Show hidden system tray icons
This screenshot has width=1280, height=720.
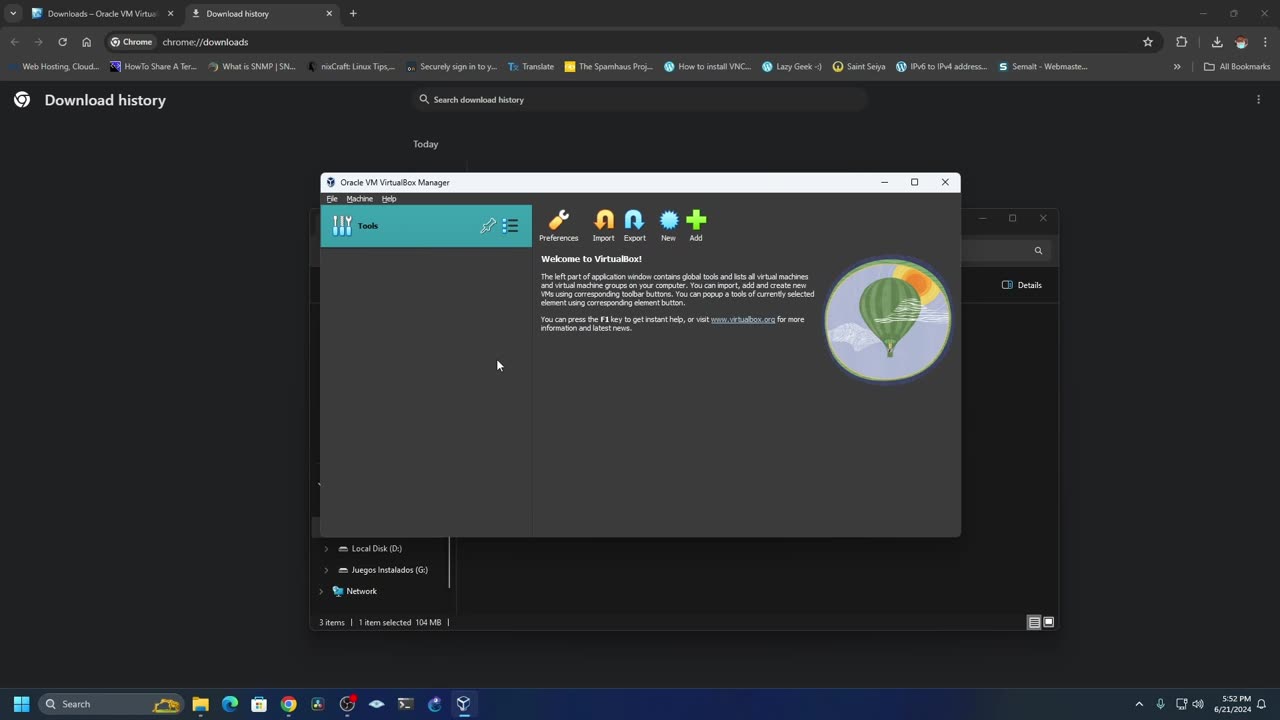pos(1139,704)
